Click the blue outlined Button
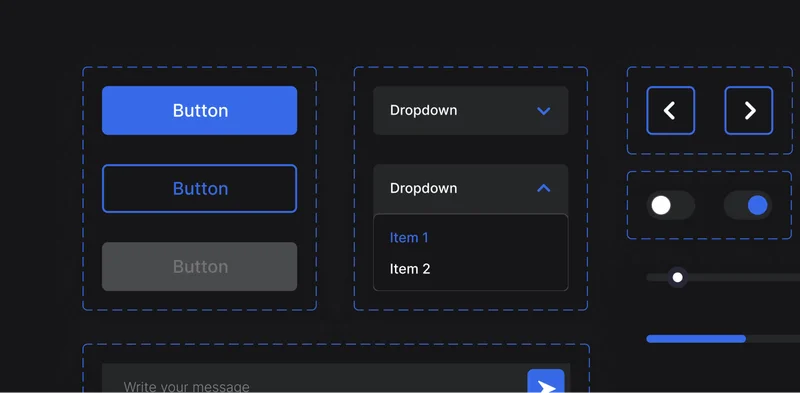Screen dimensions: 800x393 [x=199, y=188]
